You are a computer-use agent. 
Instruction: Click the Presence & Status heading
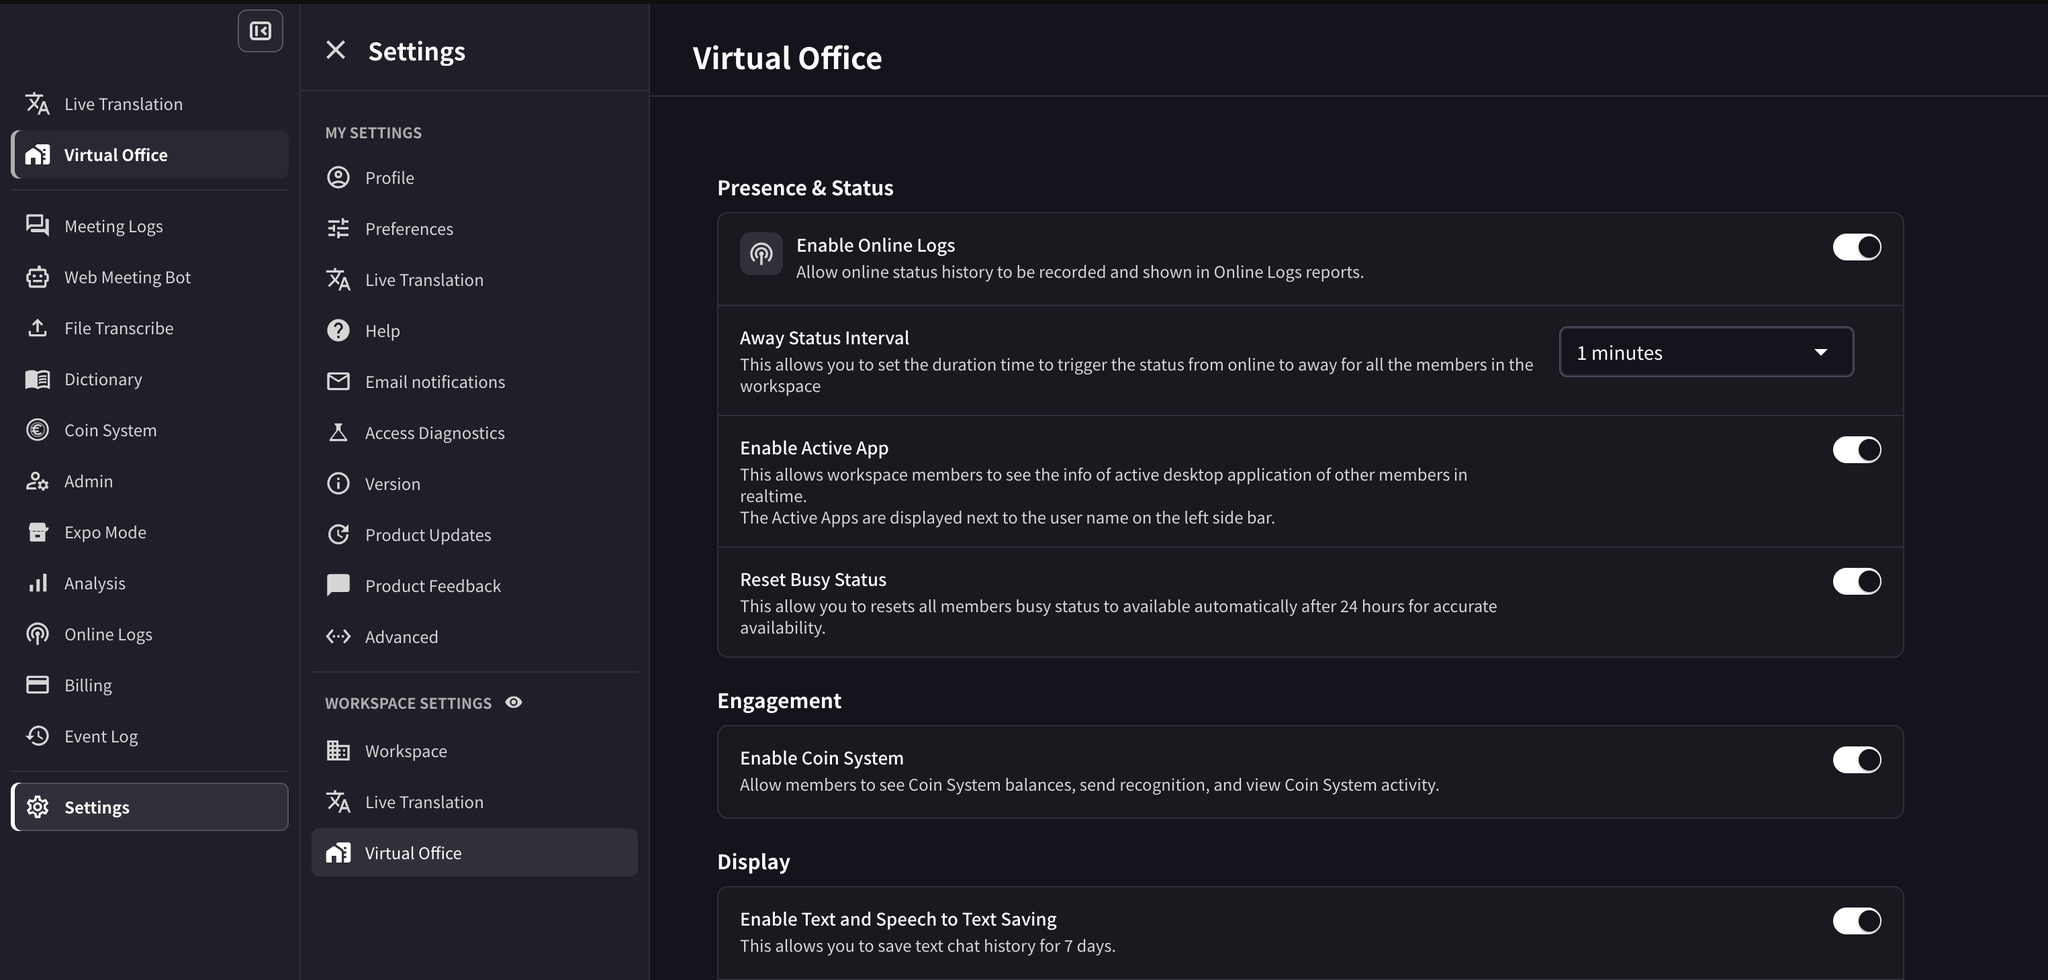coord(805,188)
